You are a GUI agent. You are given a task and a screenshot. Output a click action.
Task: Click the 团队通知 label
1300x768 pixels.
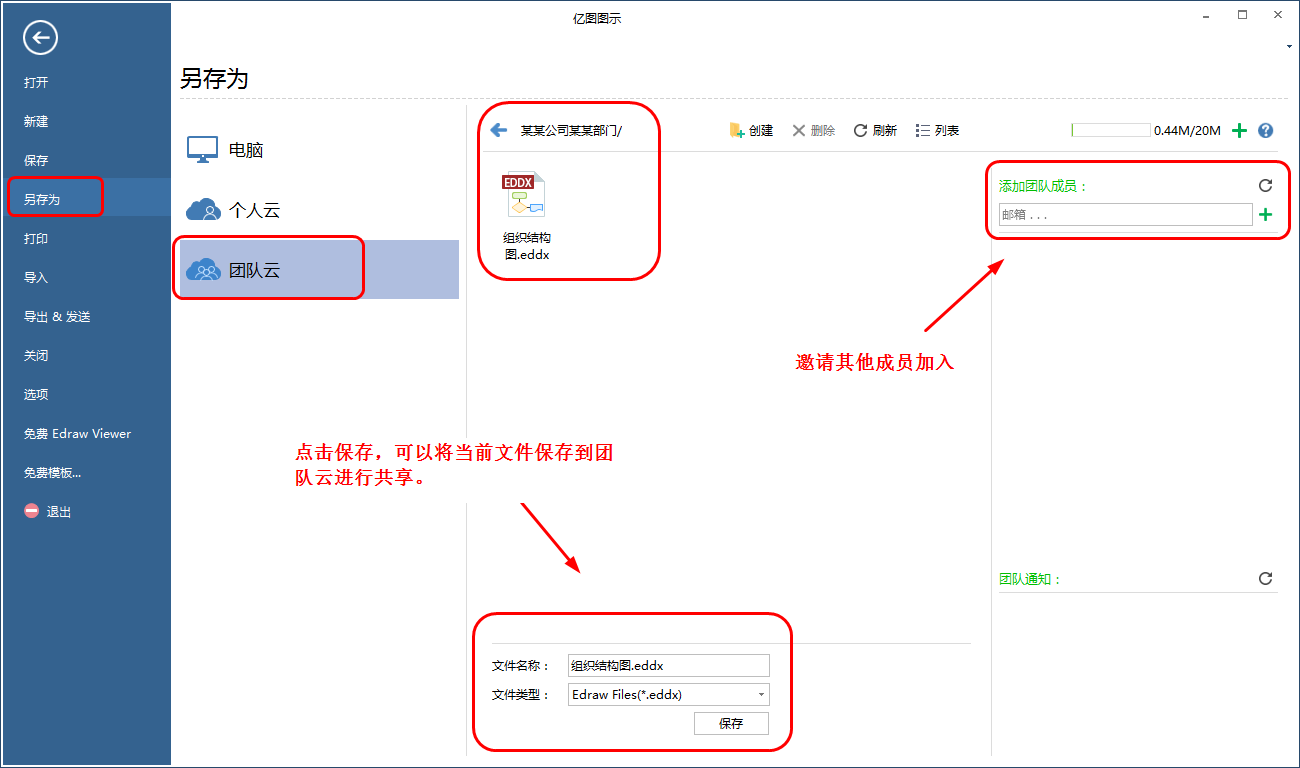[1030, 579]
